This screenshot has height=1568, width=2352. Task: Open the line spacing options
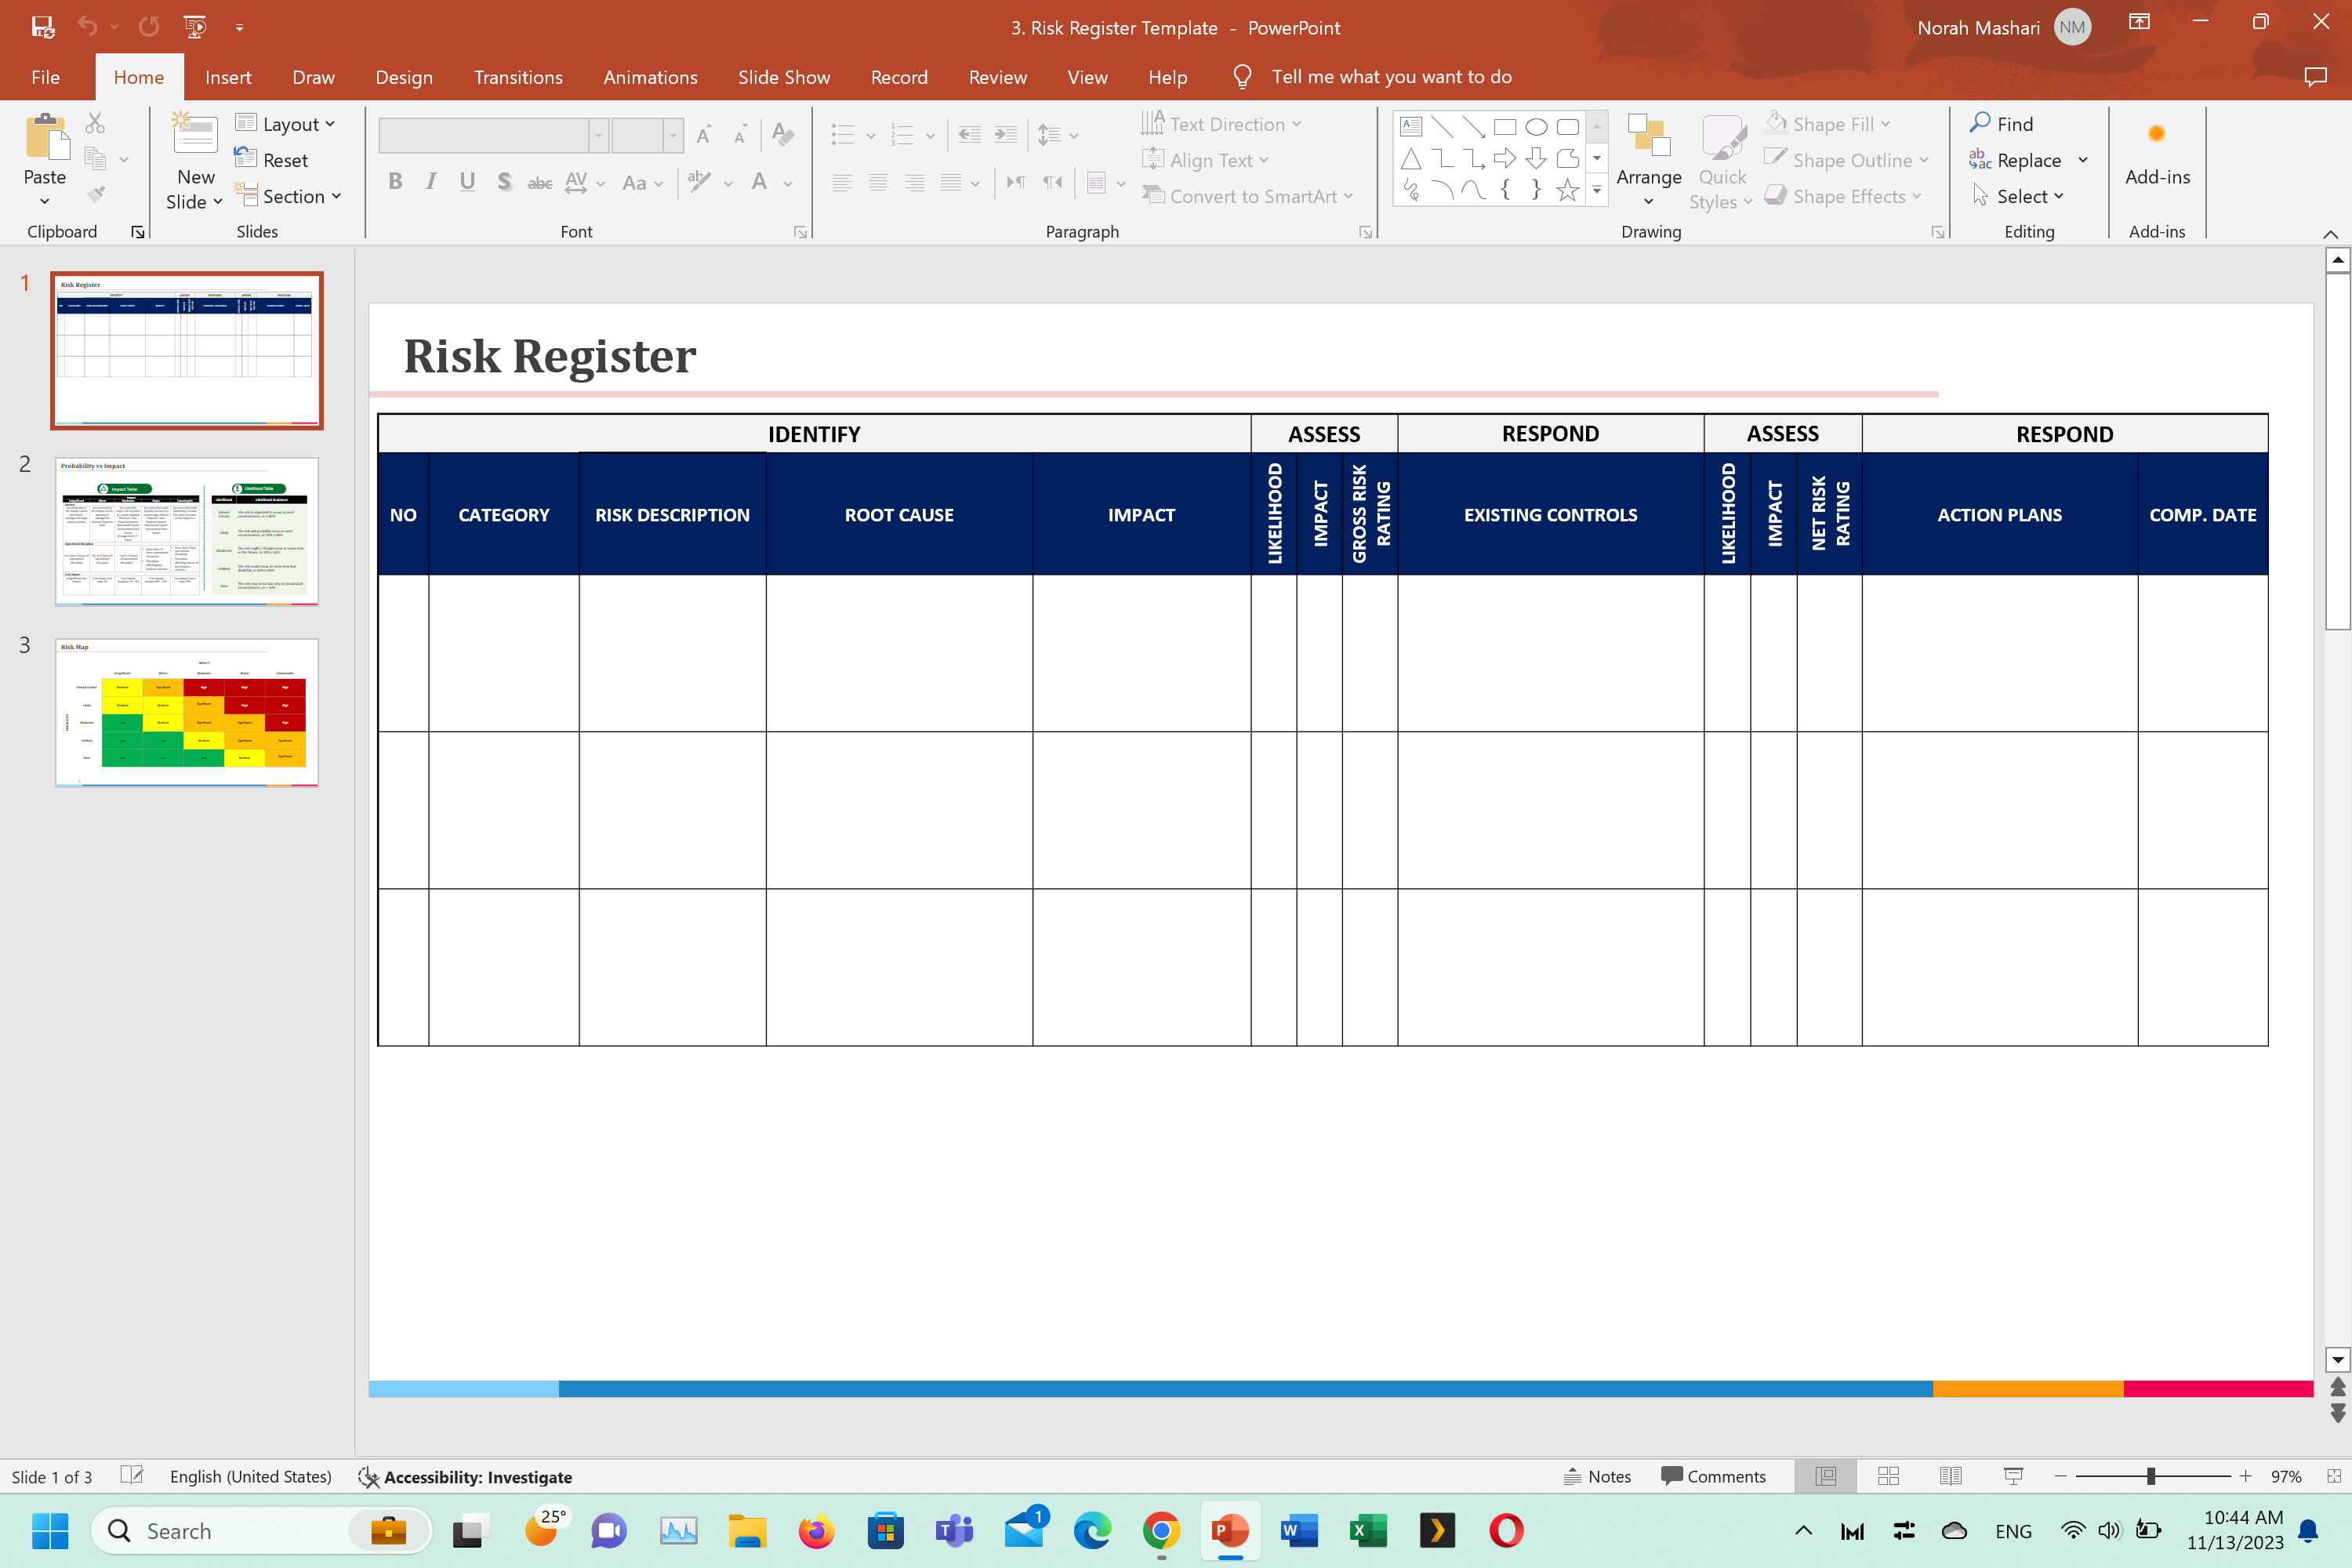coord(1056,135)
